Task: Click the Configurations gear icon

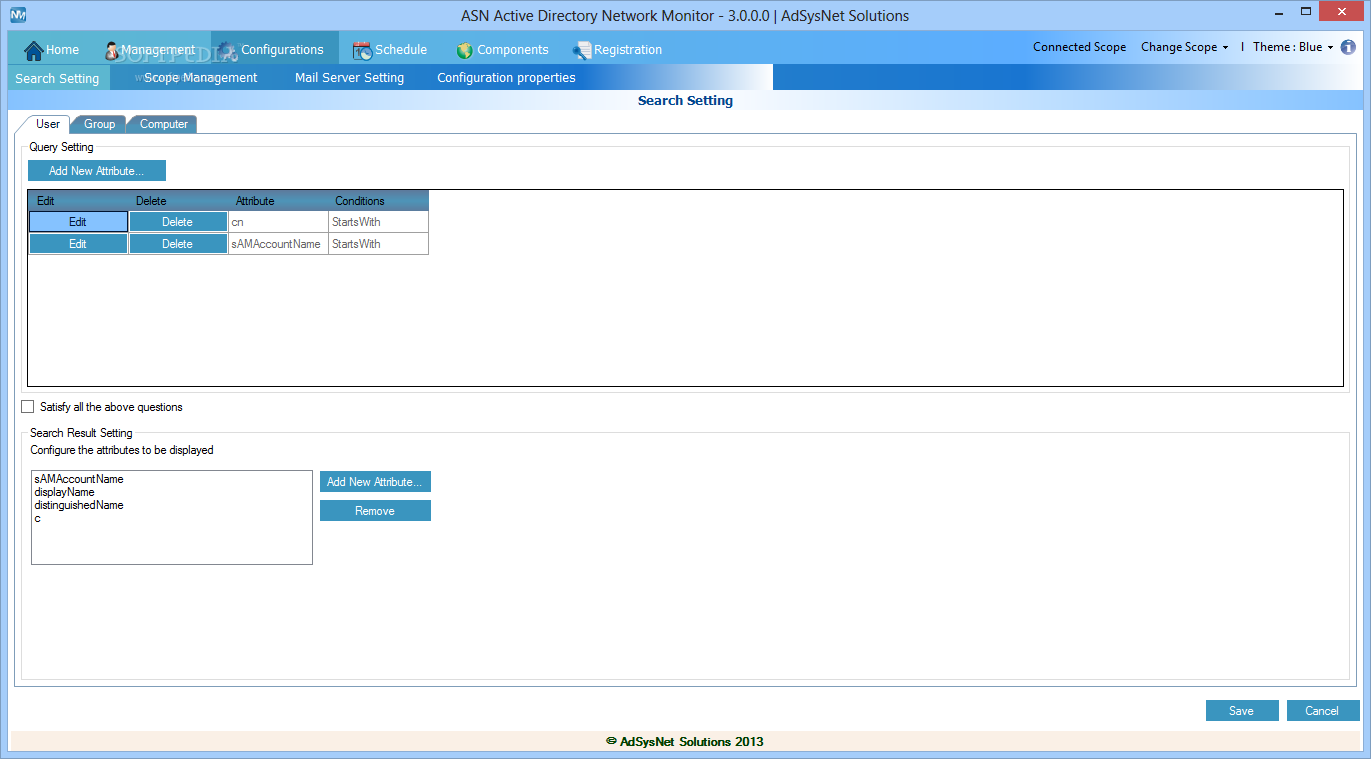Action: point(227,50)
